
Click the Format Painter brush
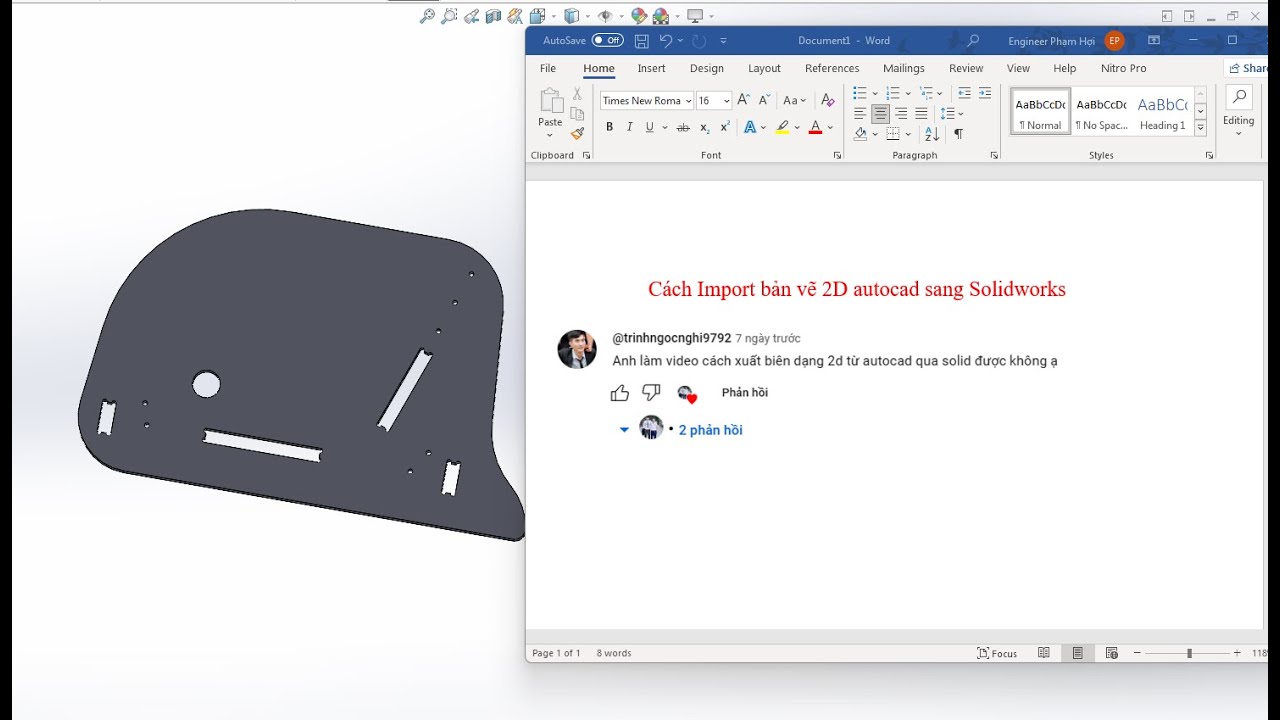[x=577, y=133]
